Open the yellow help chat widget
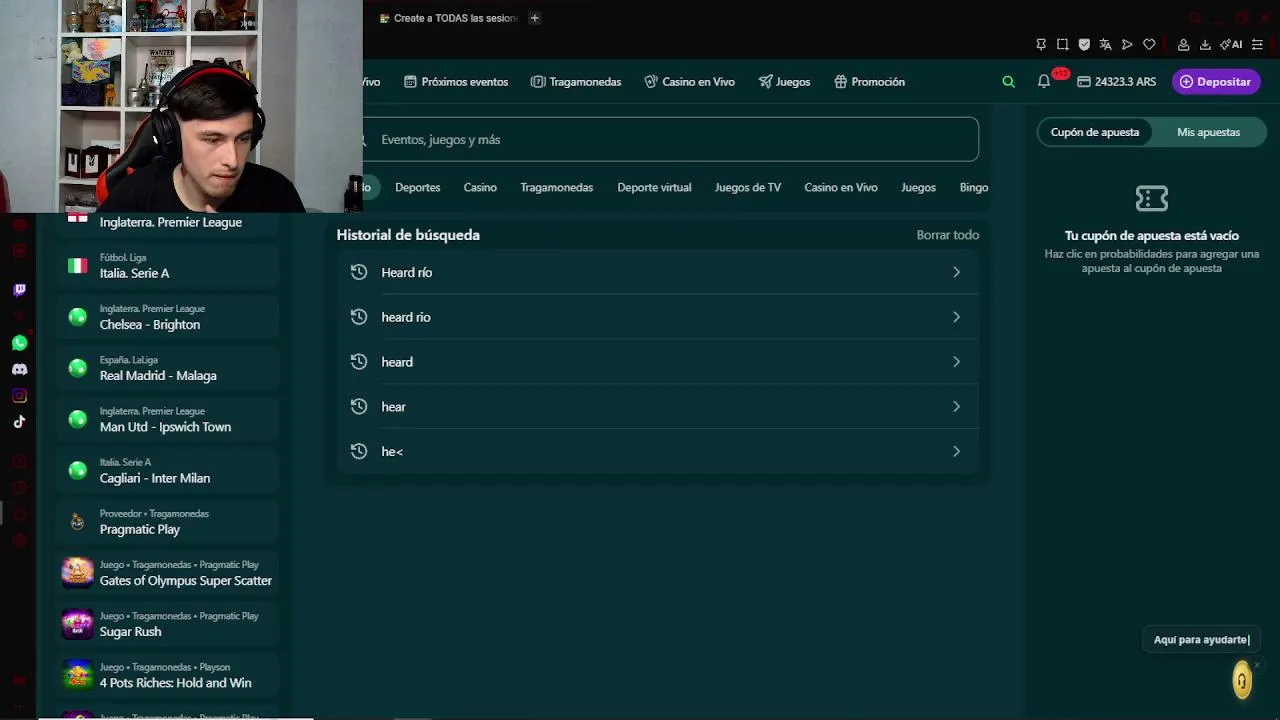Screen dimensions: 1280x720 (1241, 680)
